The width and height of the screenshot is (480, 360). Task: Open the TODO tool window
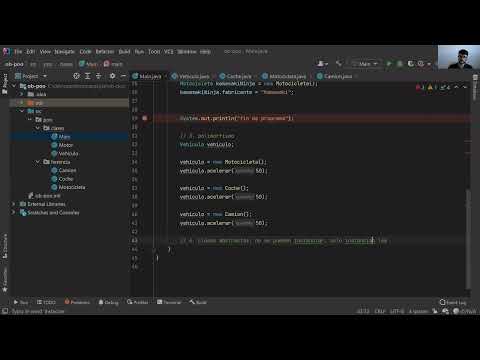pyautogui.click(x=46, y=302)
